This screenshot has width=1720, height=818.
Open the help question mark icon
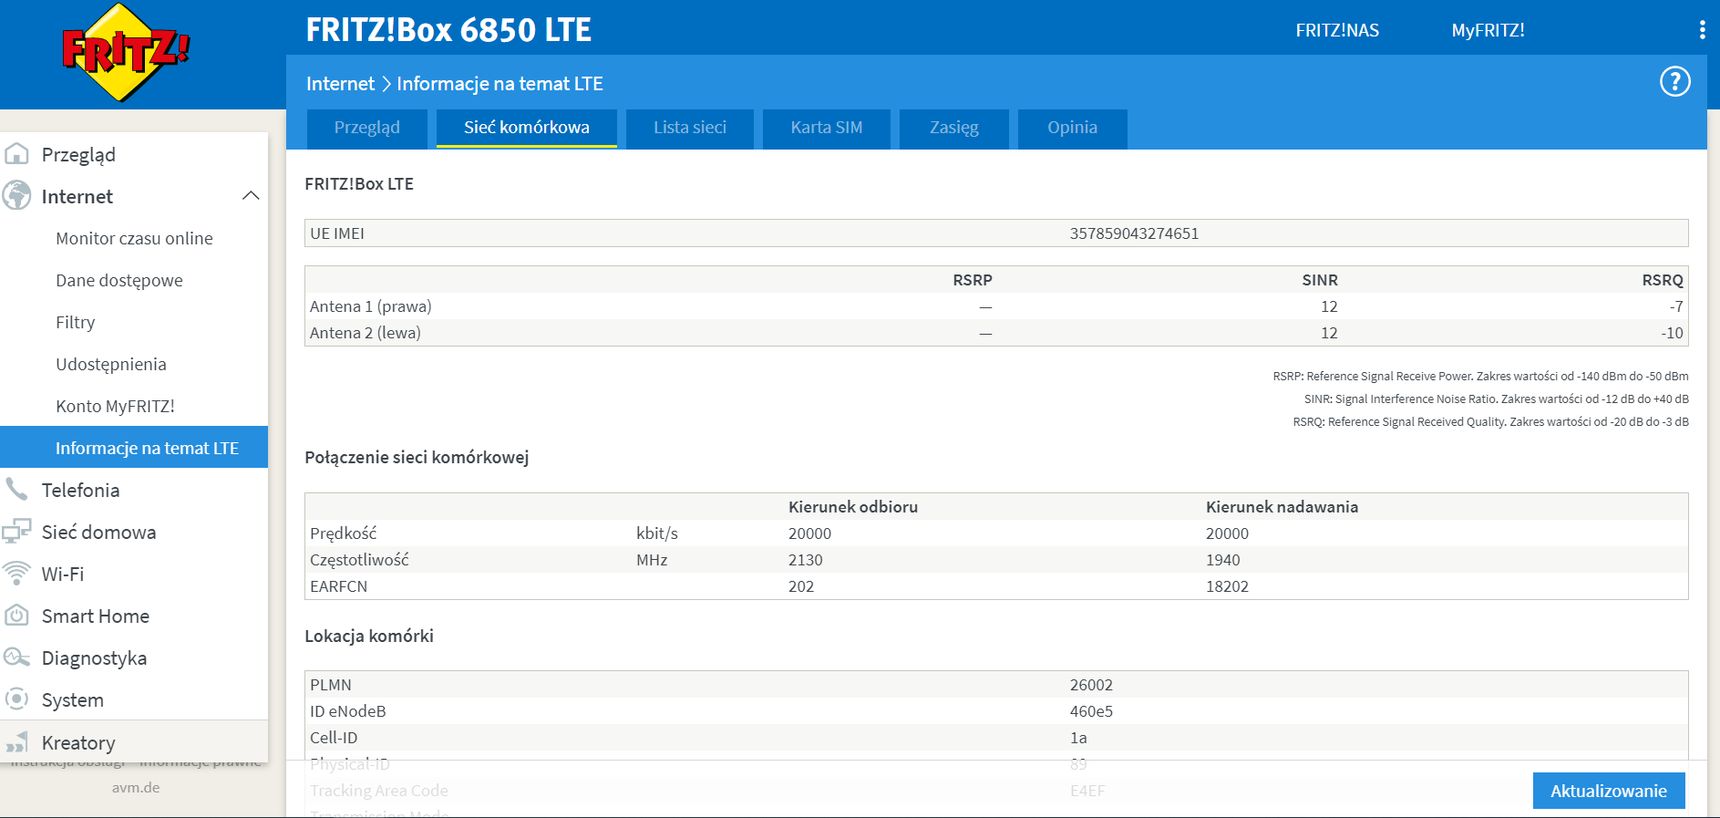[x=1675, y=82]
